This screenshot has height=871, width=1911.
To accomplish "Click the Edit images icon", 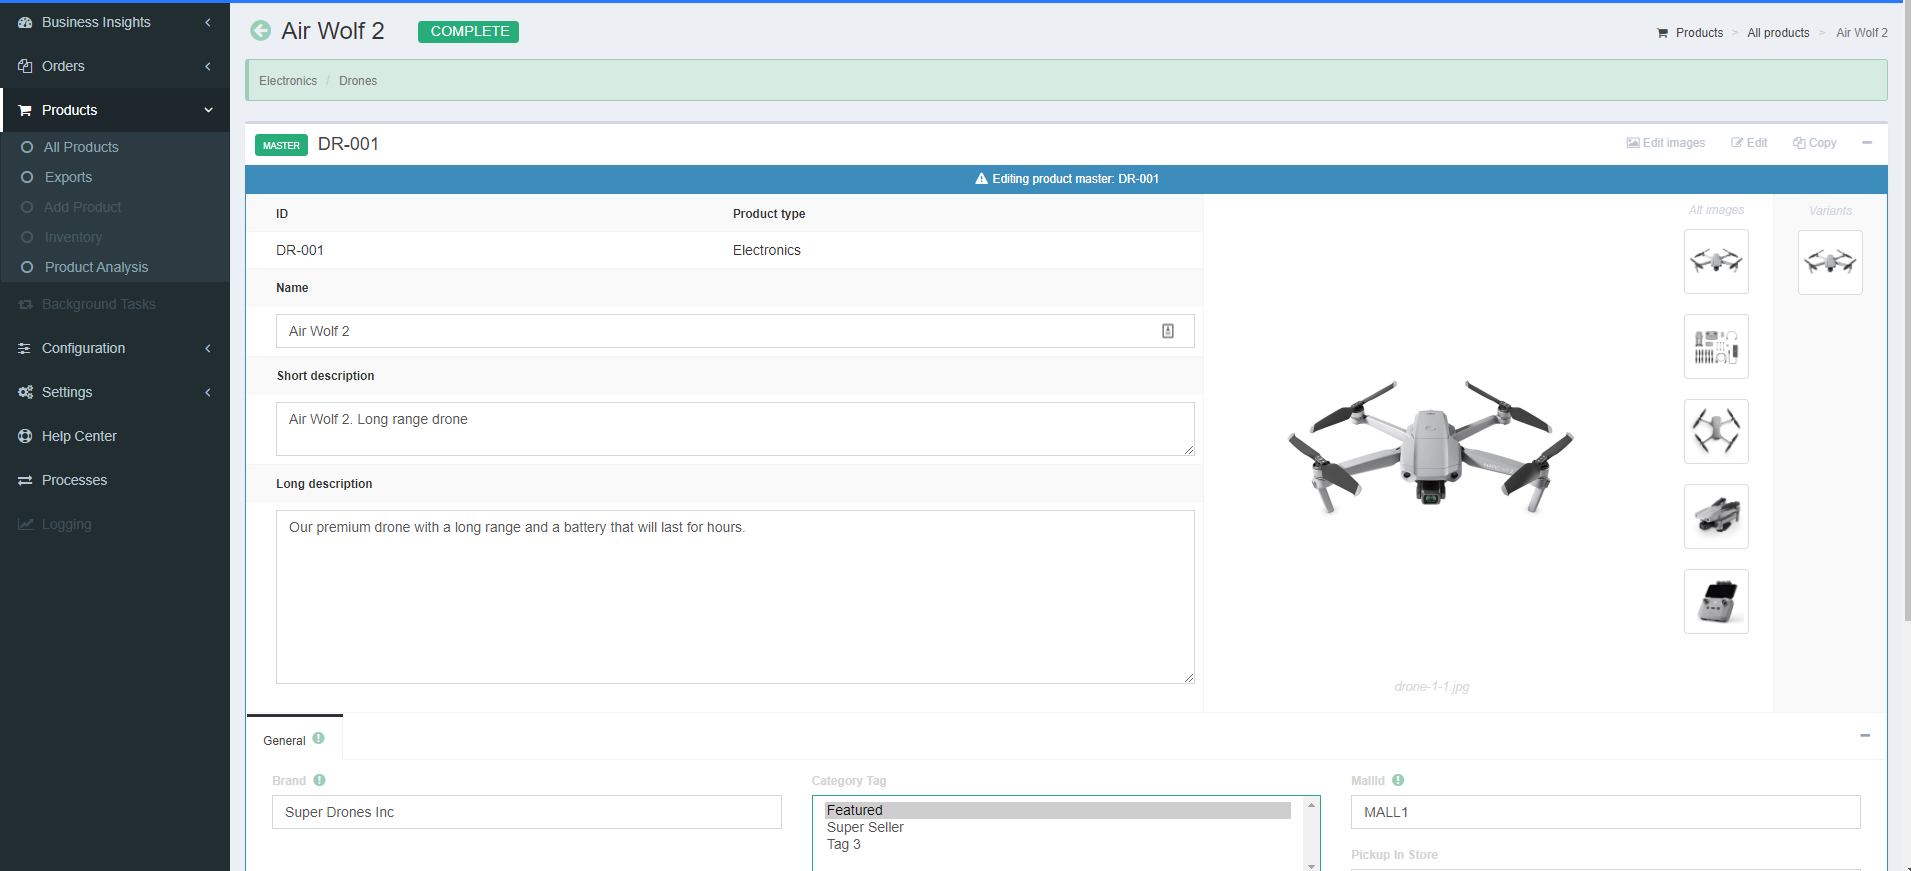I will pos(1633,143).
